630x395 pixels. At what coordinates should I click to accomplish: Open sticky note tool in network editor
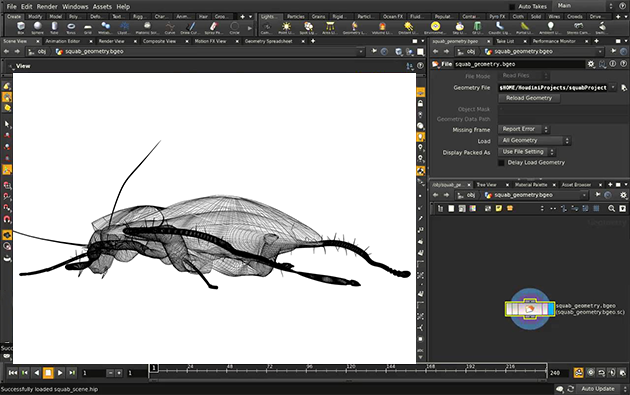[499, 208]
